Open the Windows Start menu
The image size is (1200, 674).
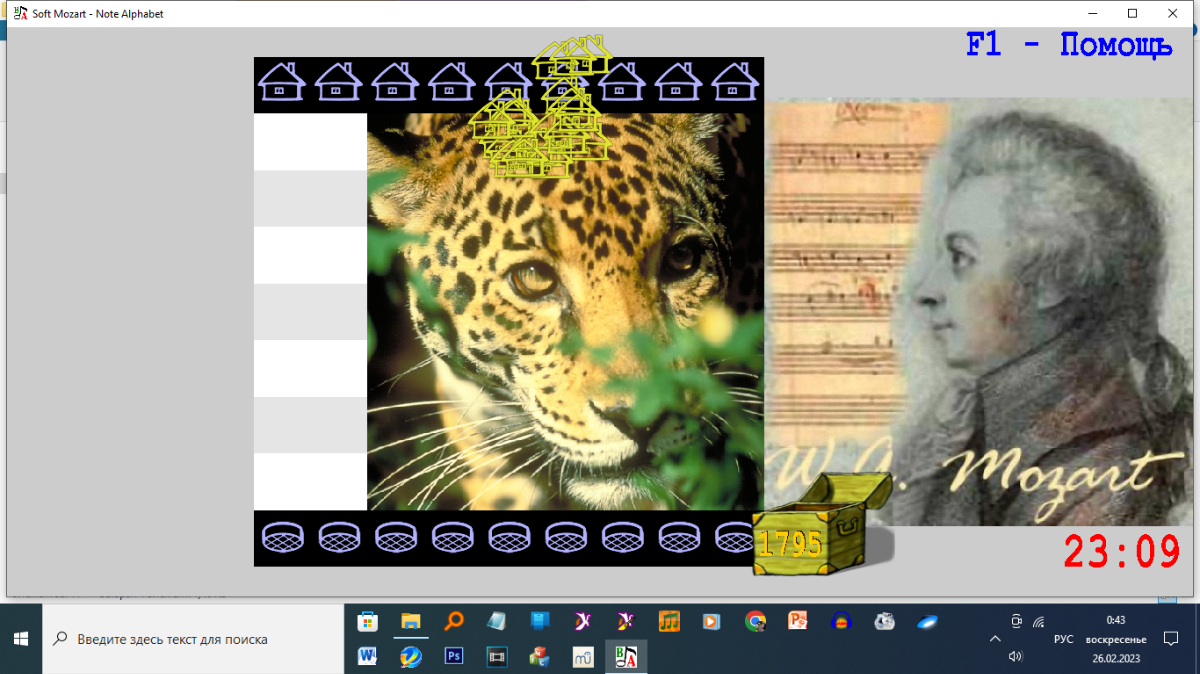point(21,639)
